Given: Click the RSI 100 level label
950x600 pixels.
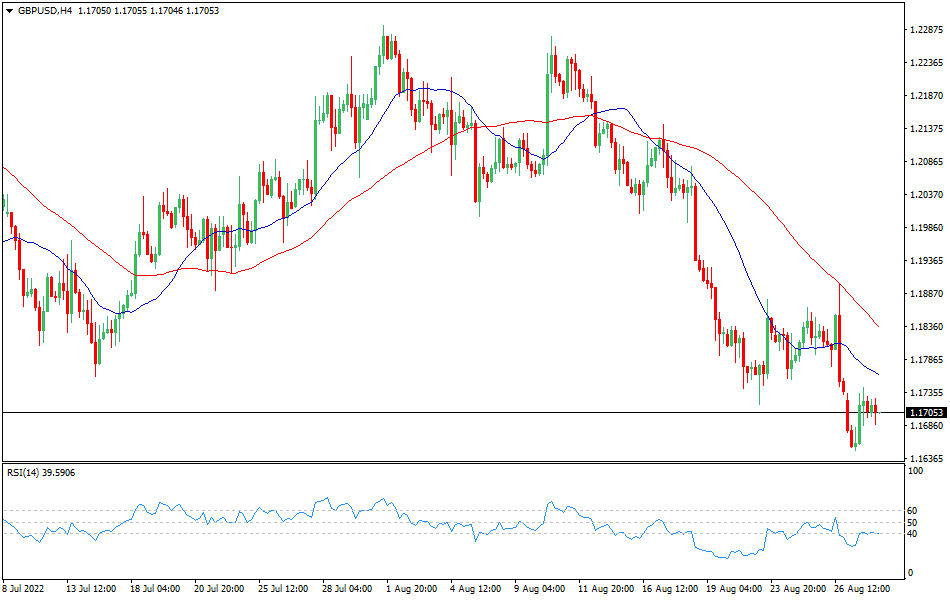Looking at the screenshot, I should click(913, 470).
